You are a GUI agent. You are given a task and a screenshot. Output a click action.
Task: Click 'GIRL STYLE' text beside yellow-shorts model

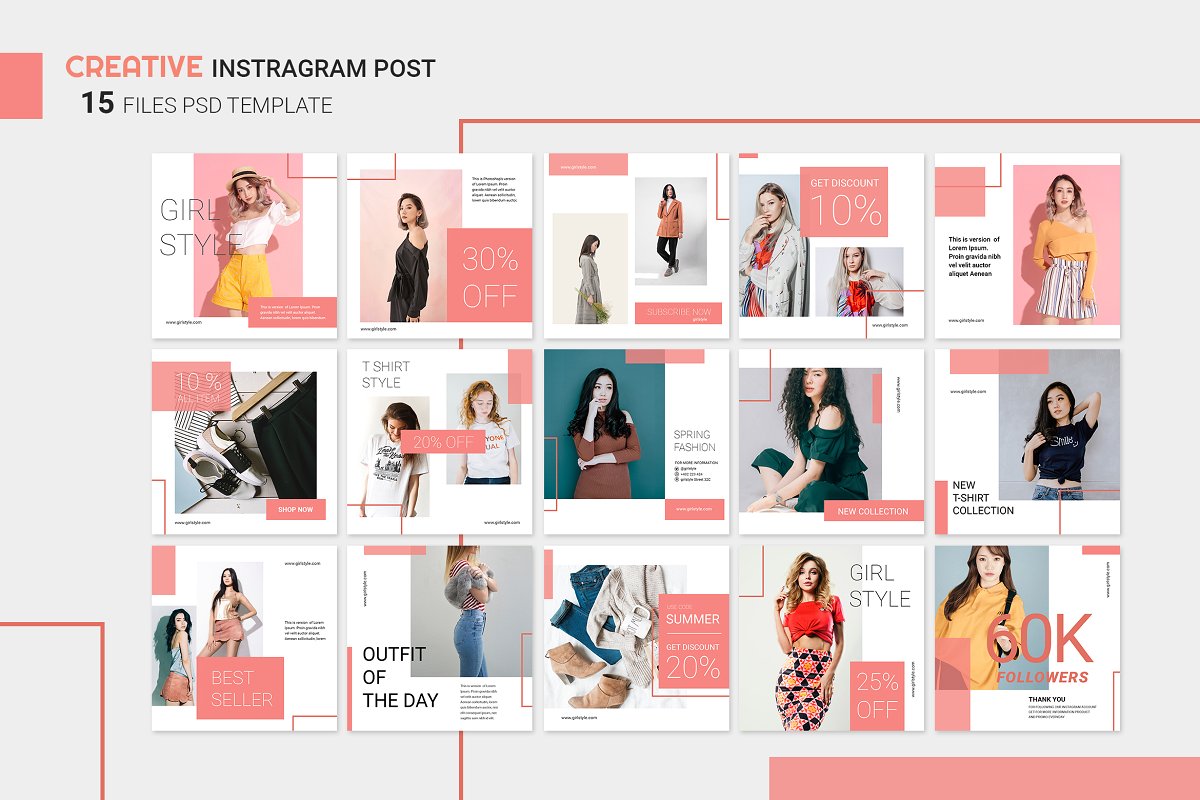click(x=200, y=227)
